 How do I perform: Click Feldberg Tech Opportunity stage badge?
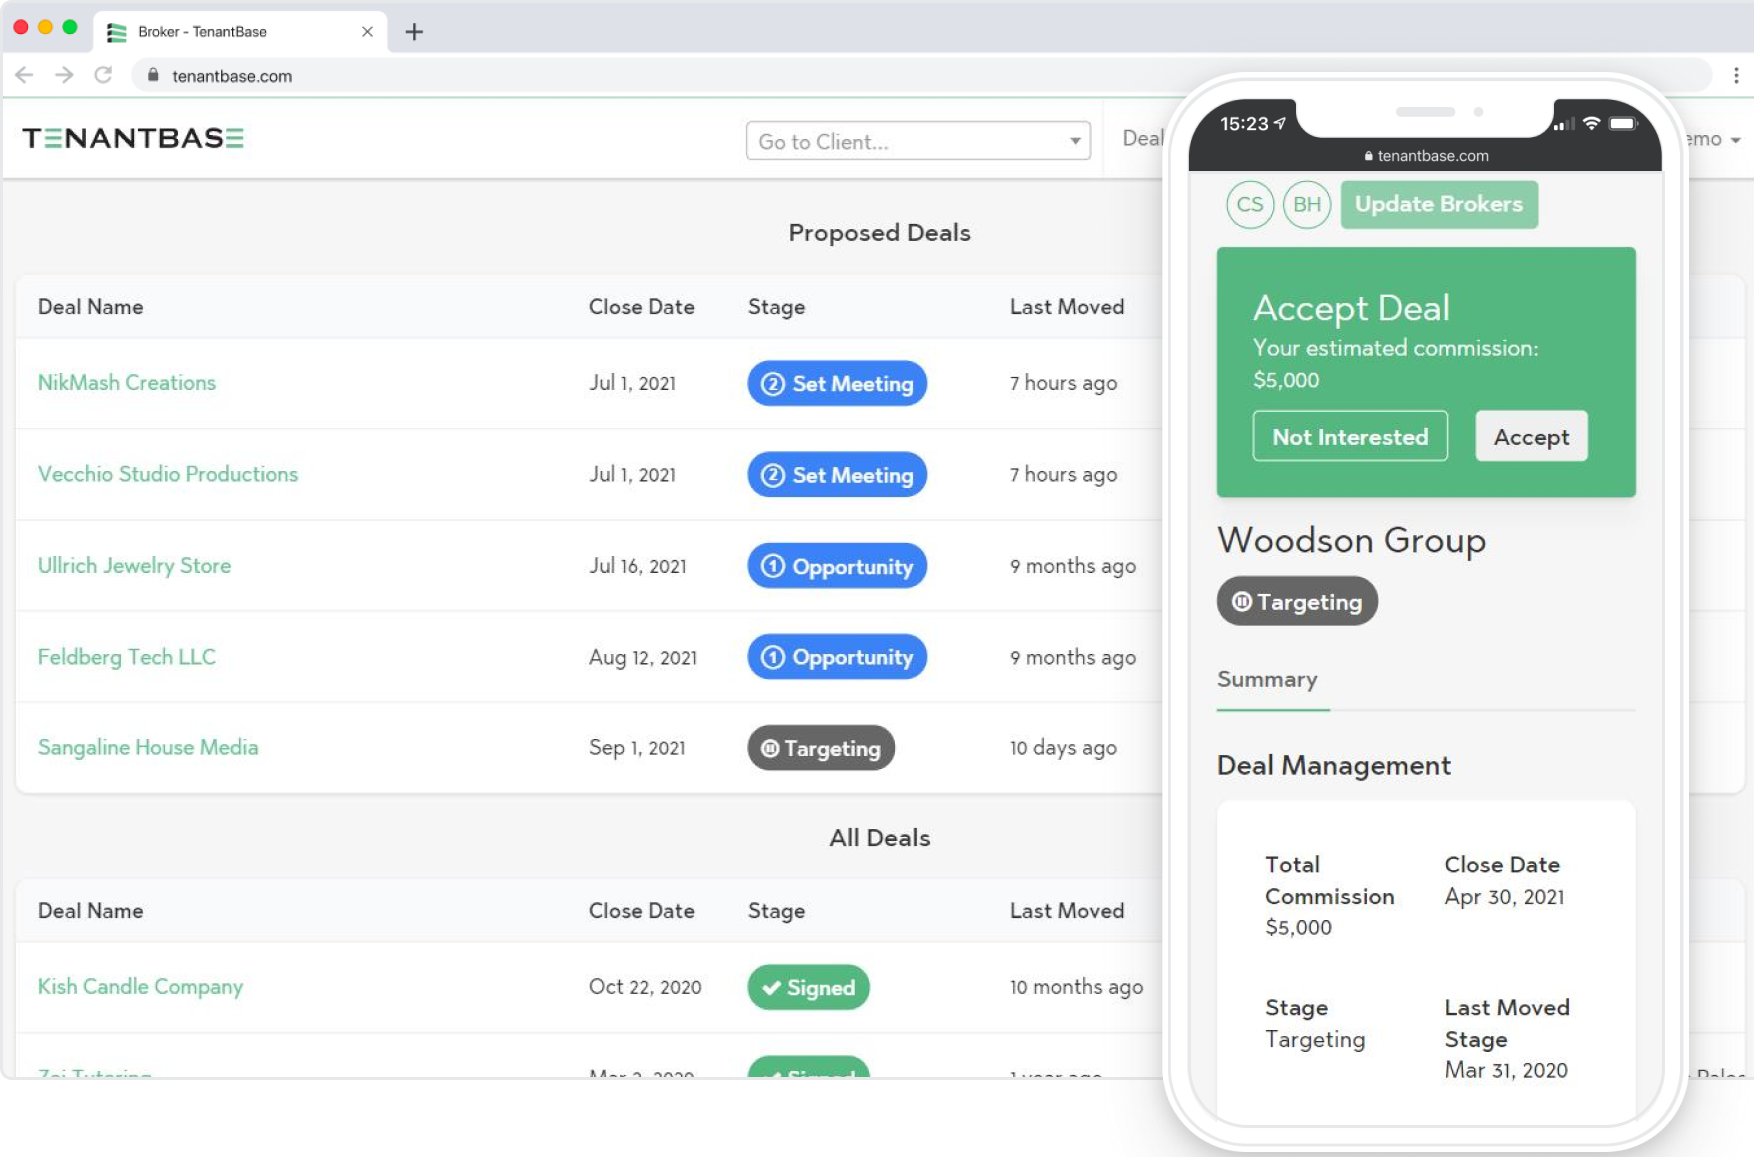(837, 657)
